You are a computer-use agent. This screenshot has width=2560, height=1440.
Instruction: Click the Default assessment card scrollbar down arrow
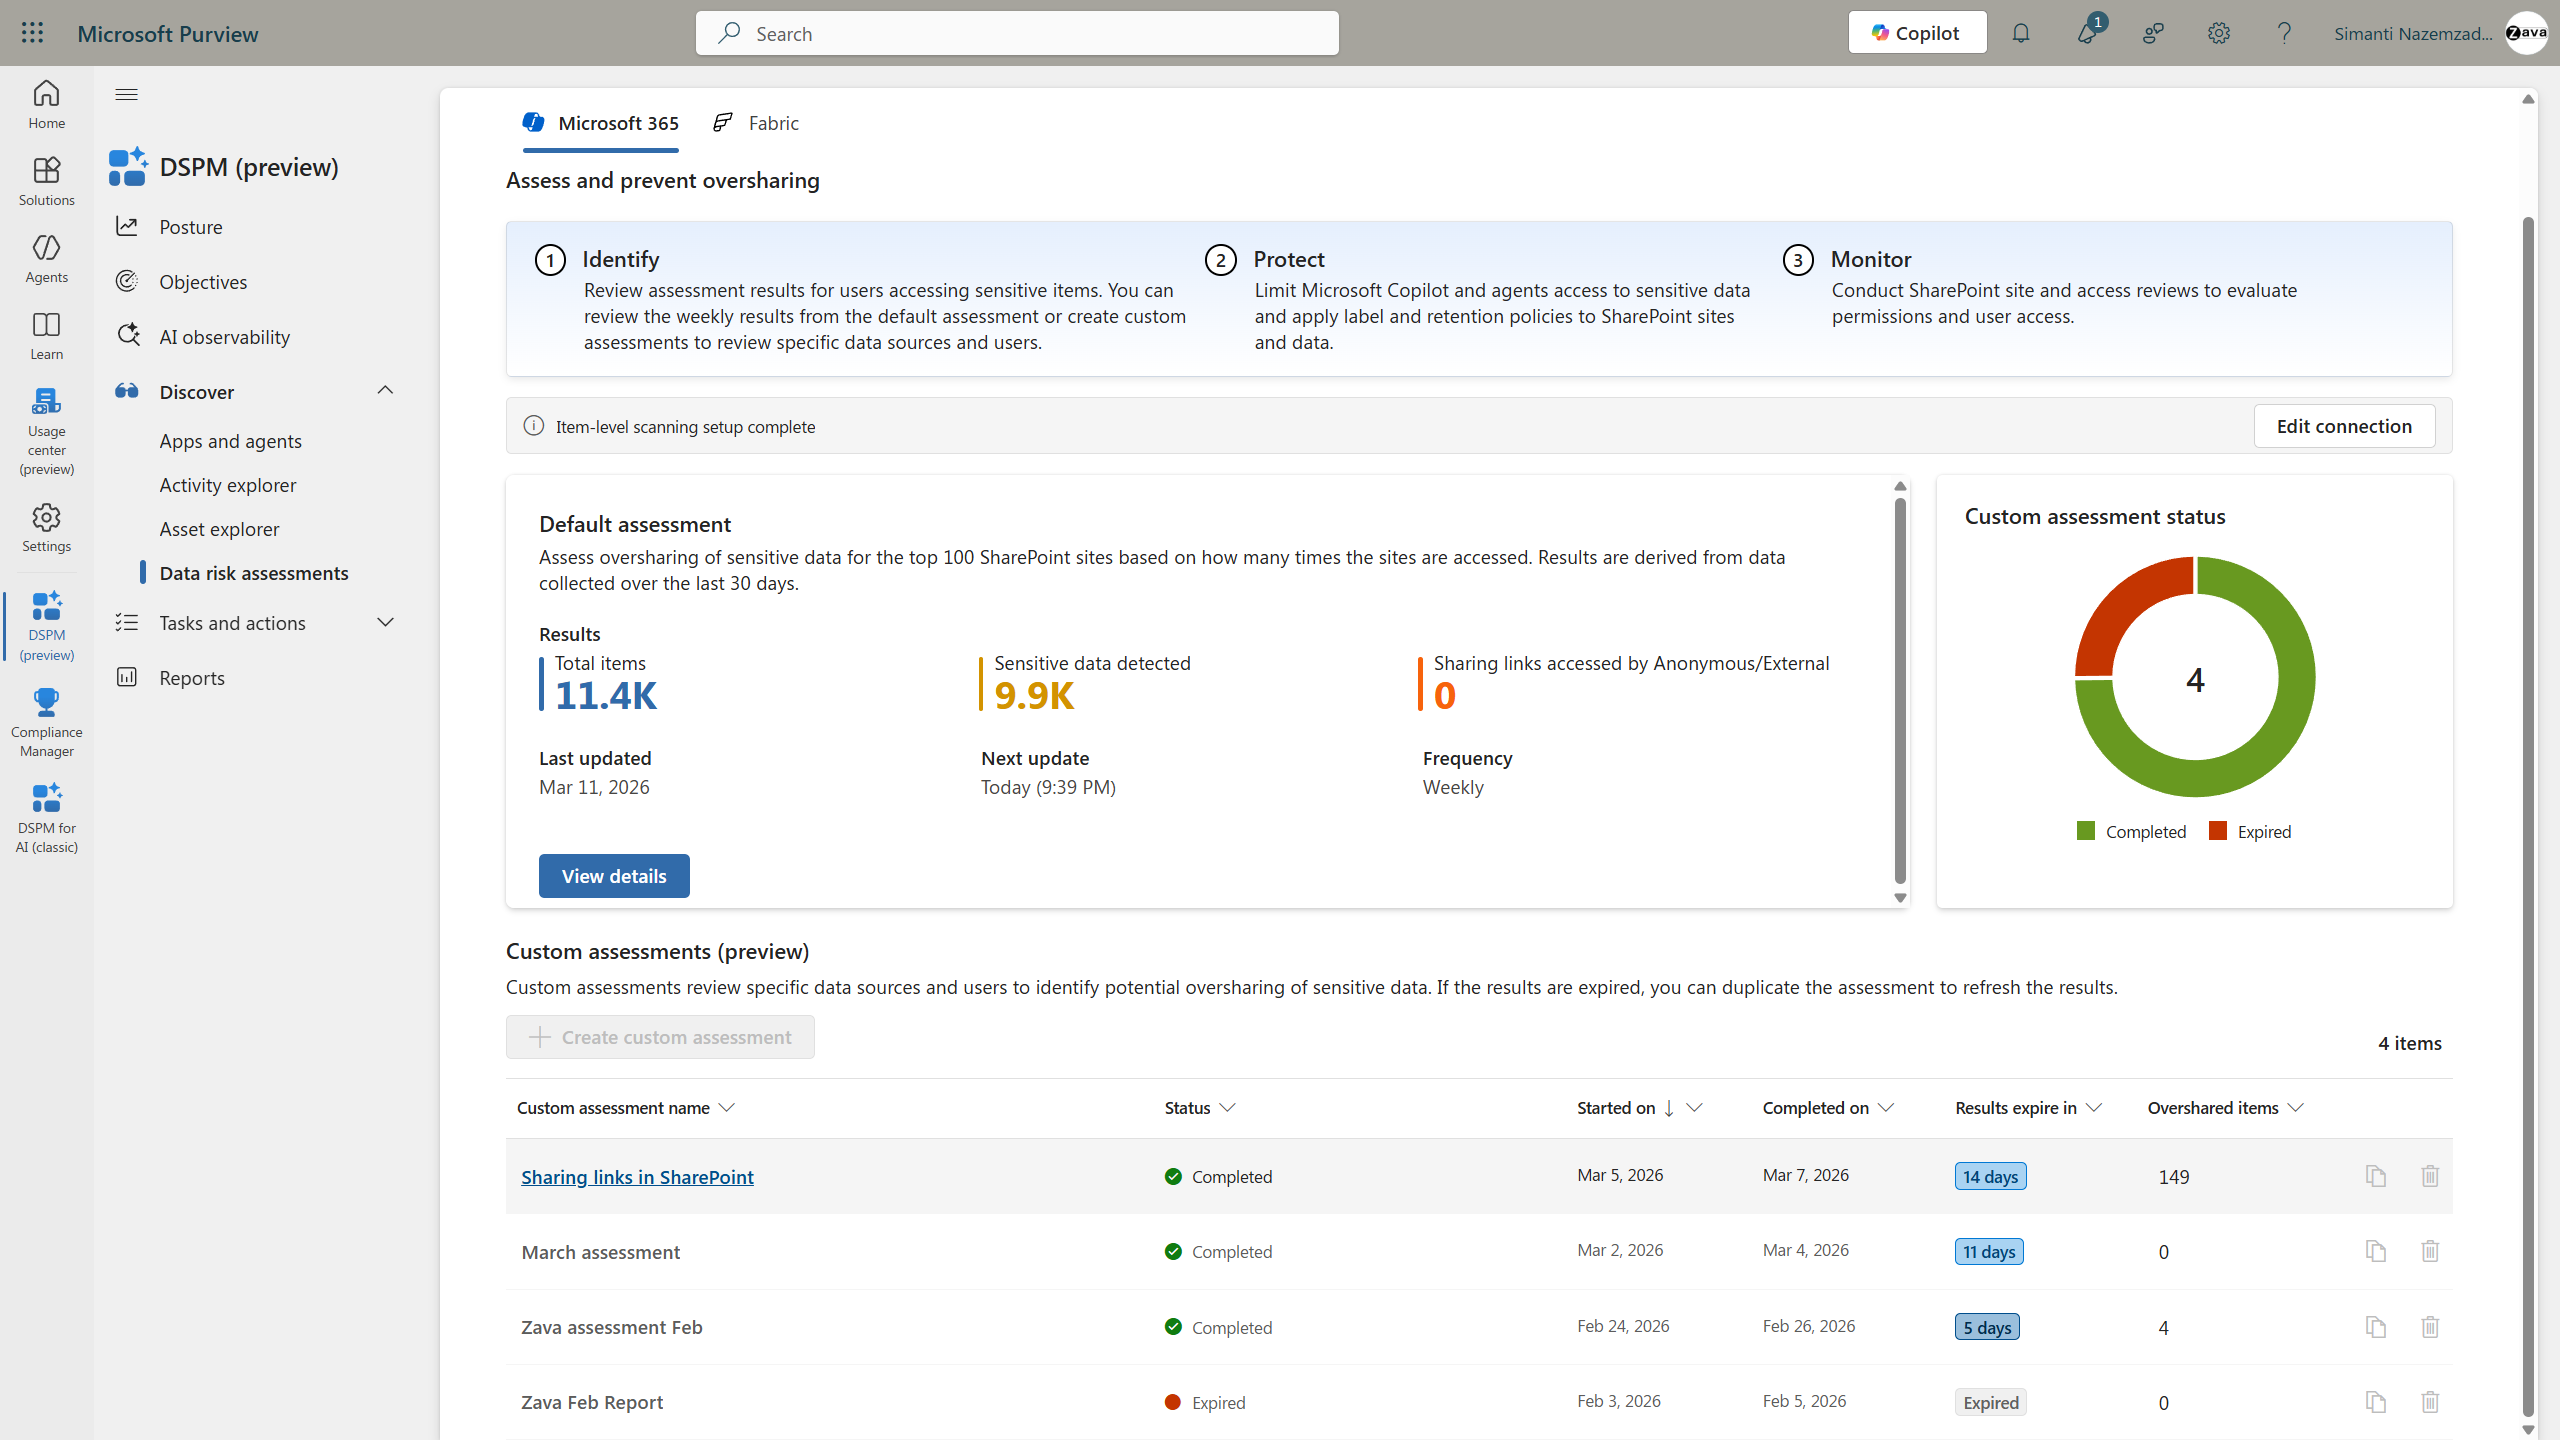click(x=1900, y=898)
